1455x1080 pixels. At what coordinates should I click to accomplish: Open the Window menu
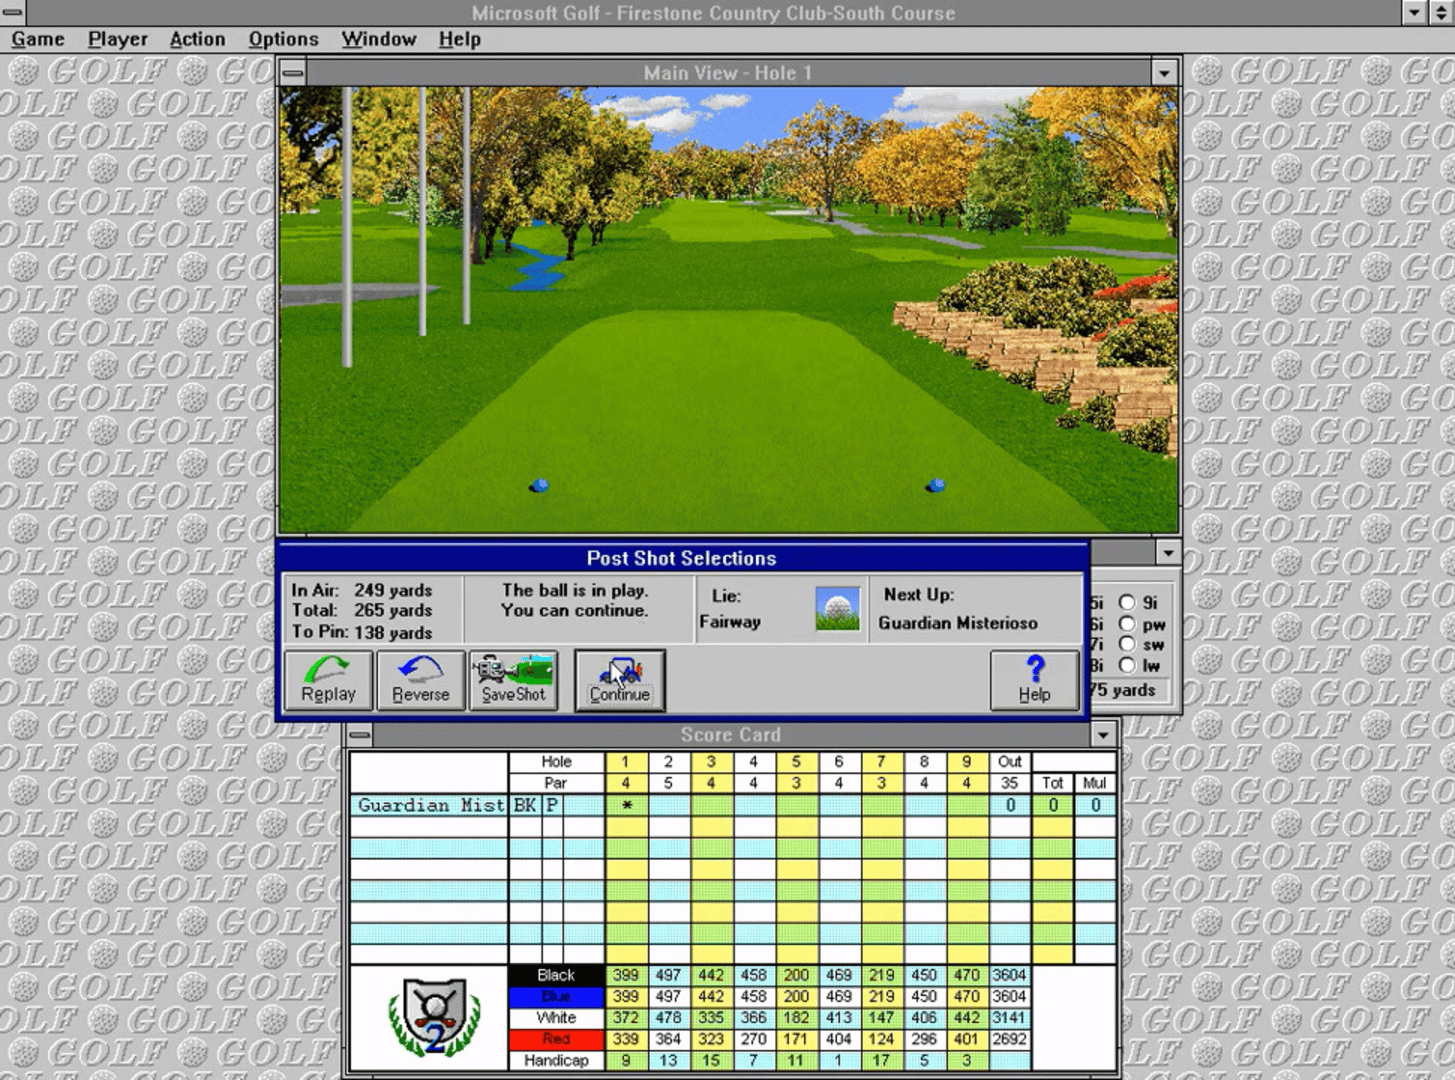[x=378, y=39]
